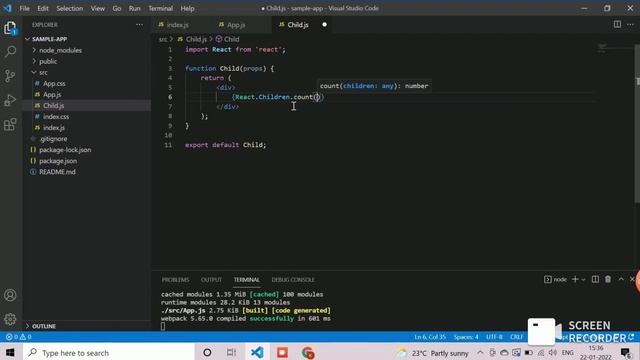Image resolution: width=640 pixels, height=360 pixels.
Task: Open the red recorder app in taskbar
Action: (x=282, y=352)
